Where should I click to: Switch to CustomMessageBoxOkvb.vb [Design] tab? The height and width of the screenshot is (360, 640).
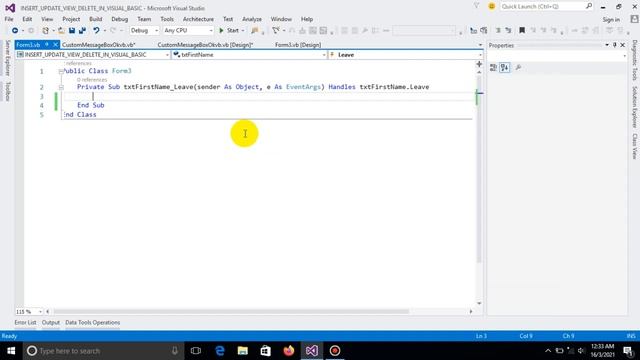(205, 45)
